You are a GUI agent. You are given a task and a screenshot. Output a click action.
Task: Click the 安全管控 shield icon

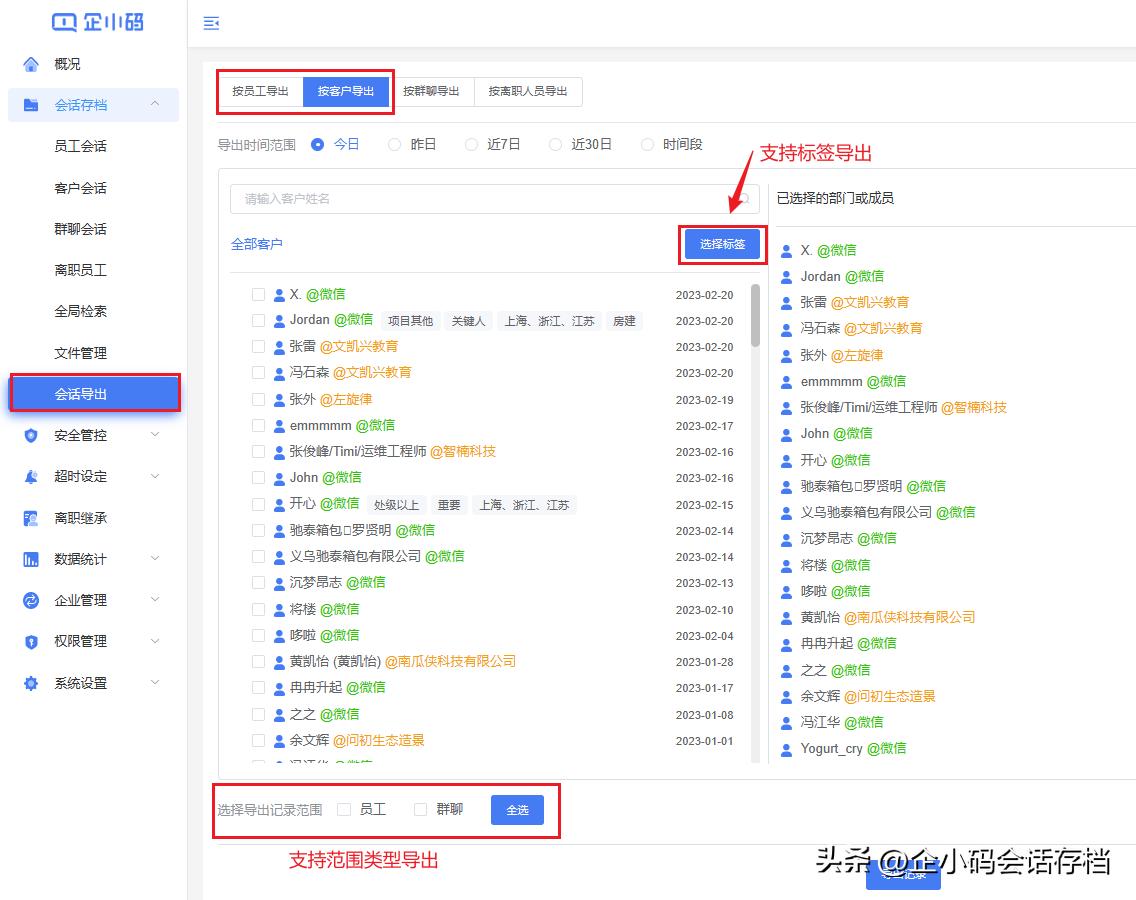pos(30,435)
